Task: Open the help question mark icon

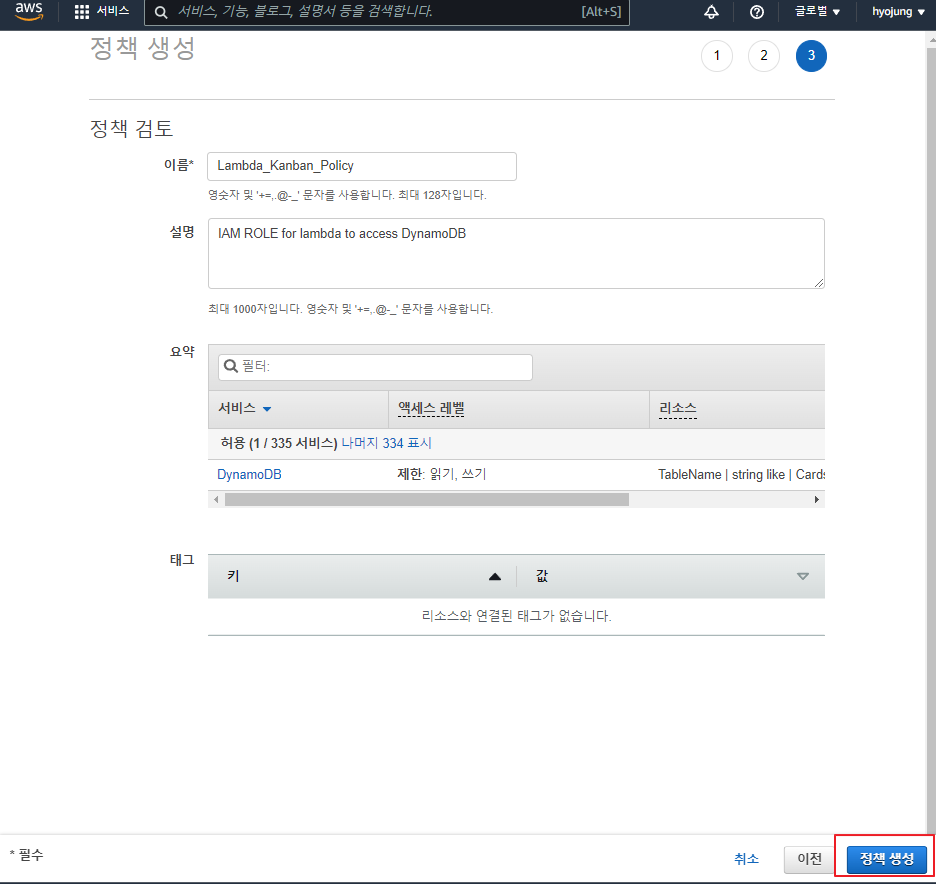Action: (757, 12)
